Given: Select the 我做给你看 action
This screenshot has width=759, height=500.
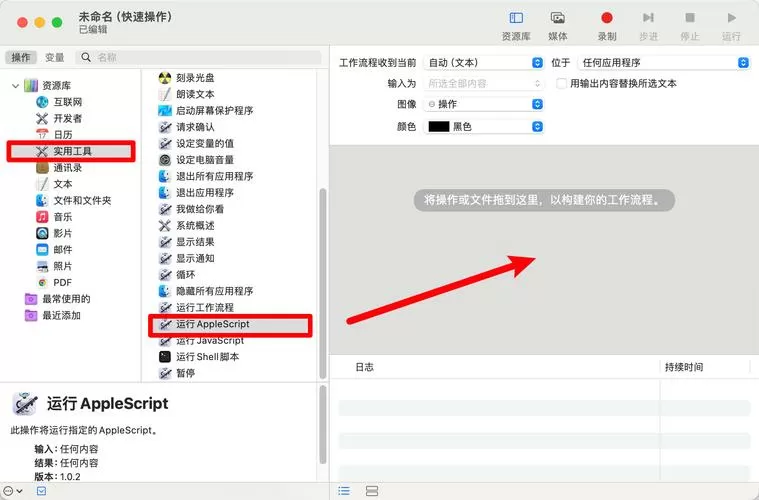Looking at the screenshot, I should (191, 209).
